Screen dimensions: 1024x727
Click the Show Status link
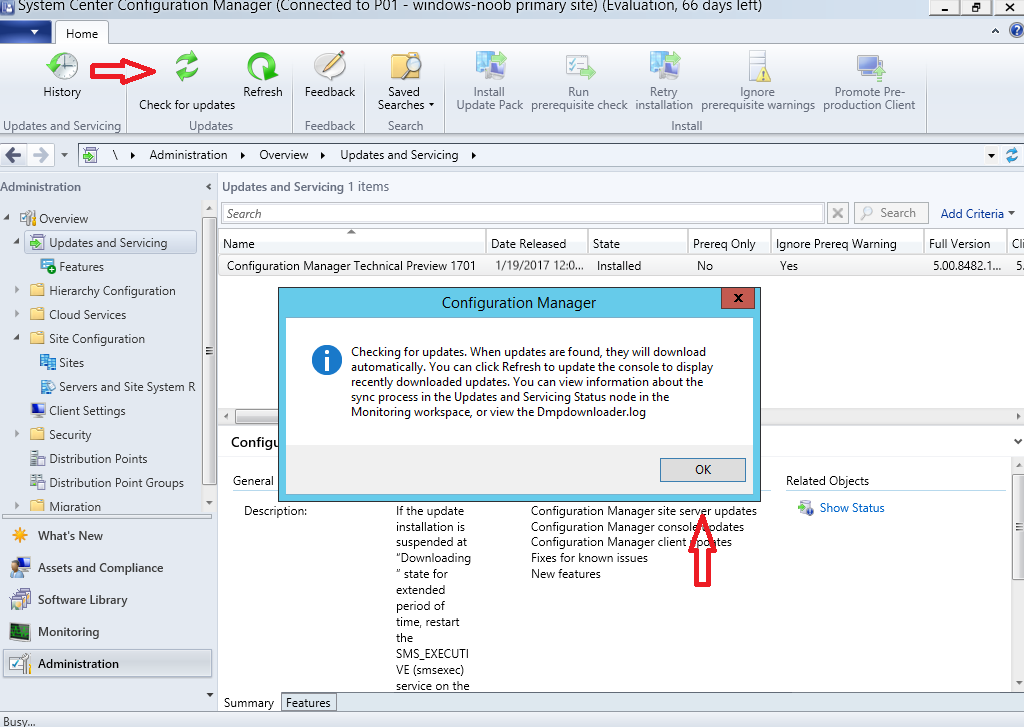(852, 508)
